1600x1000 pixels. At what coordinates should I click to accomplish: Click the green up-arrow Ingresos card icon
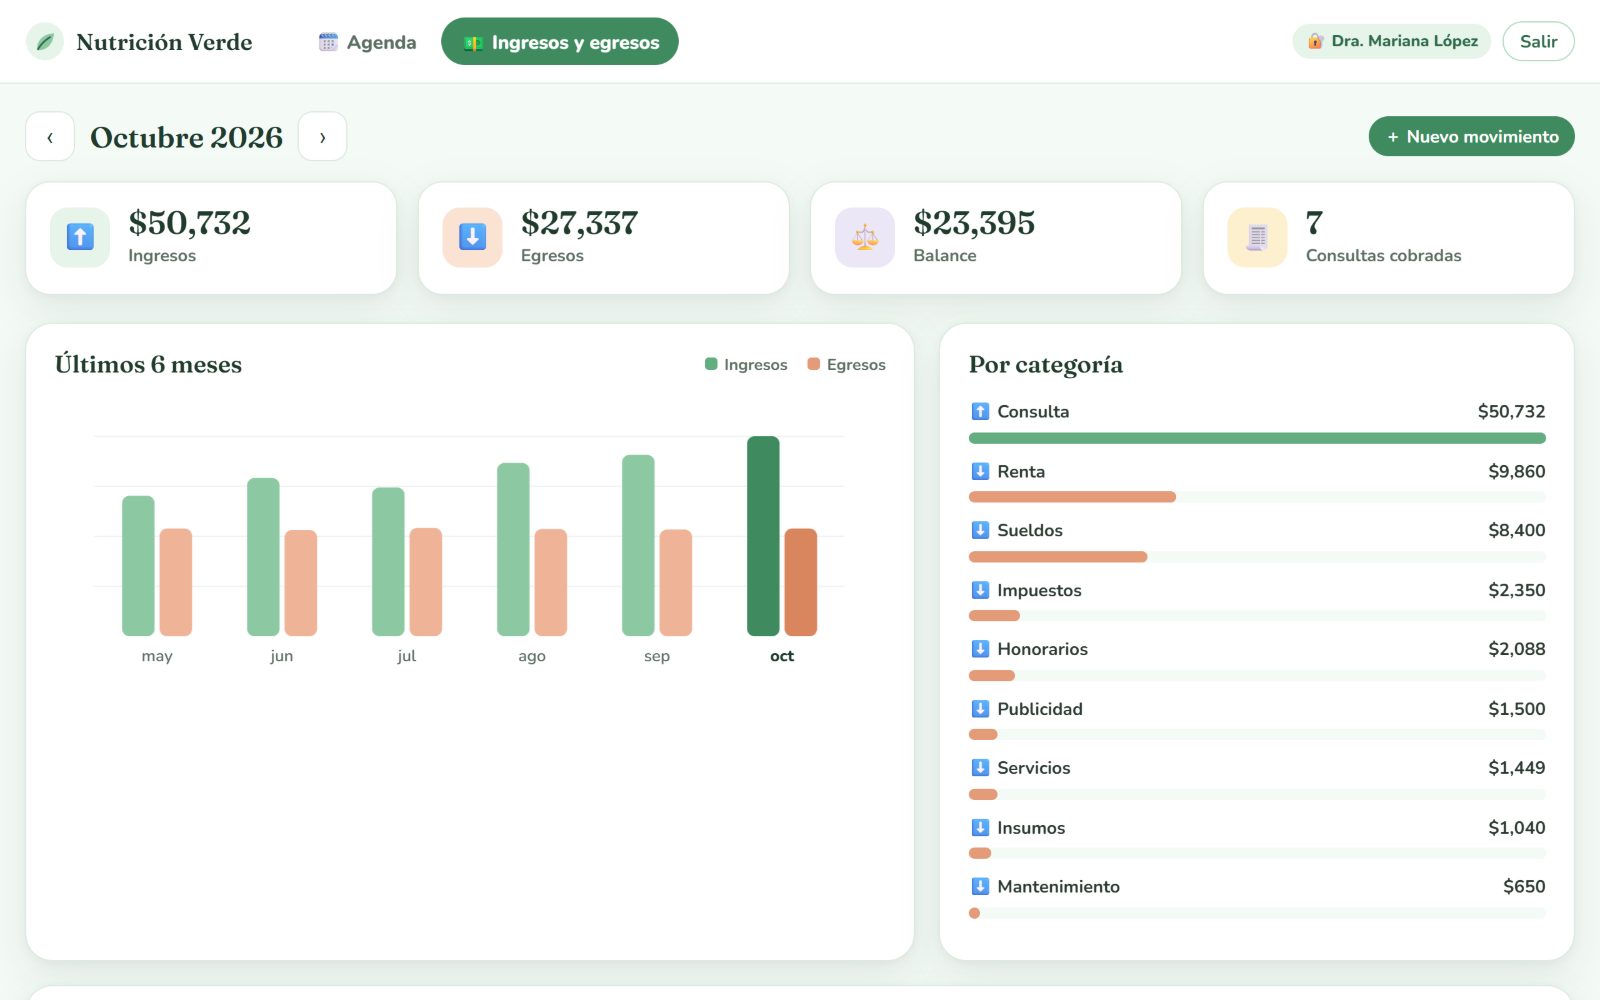(x=80, y=237)
